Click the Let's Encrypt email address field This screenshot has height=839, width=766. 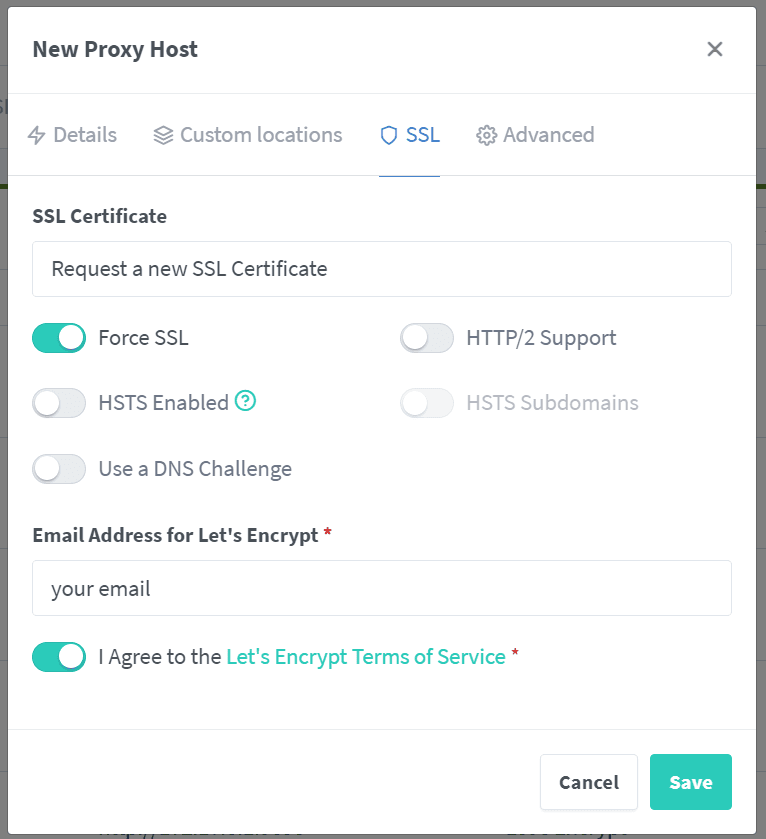382,590
